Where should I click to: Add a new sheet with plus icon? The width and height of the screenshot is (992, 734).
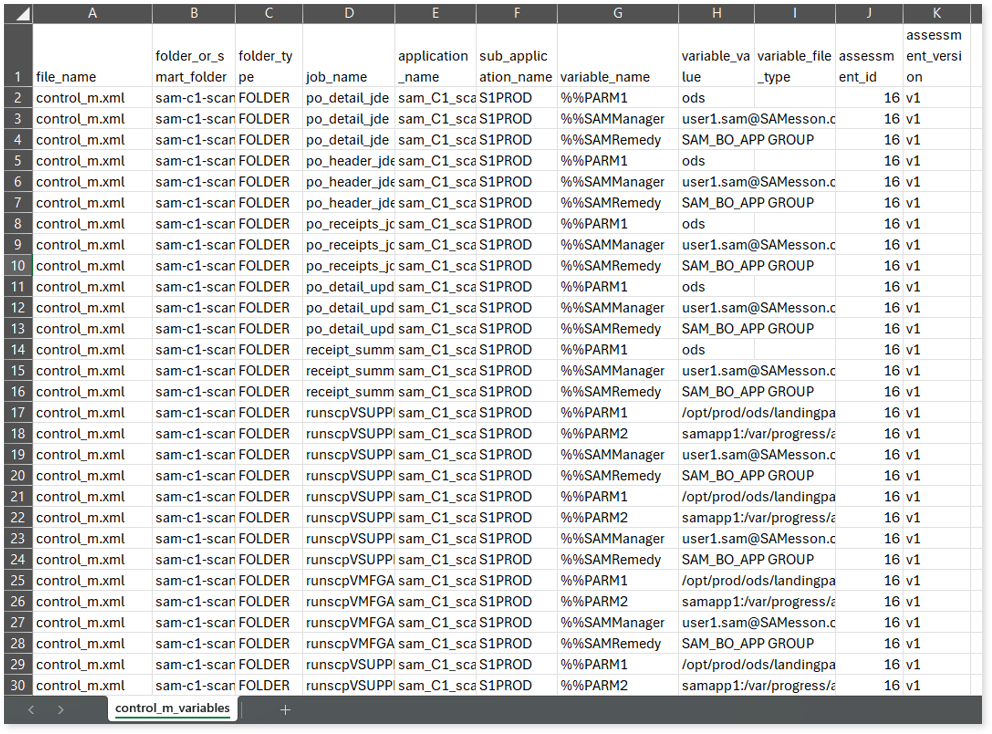tap(285, 710)
